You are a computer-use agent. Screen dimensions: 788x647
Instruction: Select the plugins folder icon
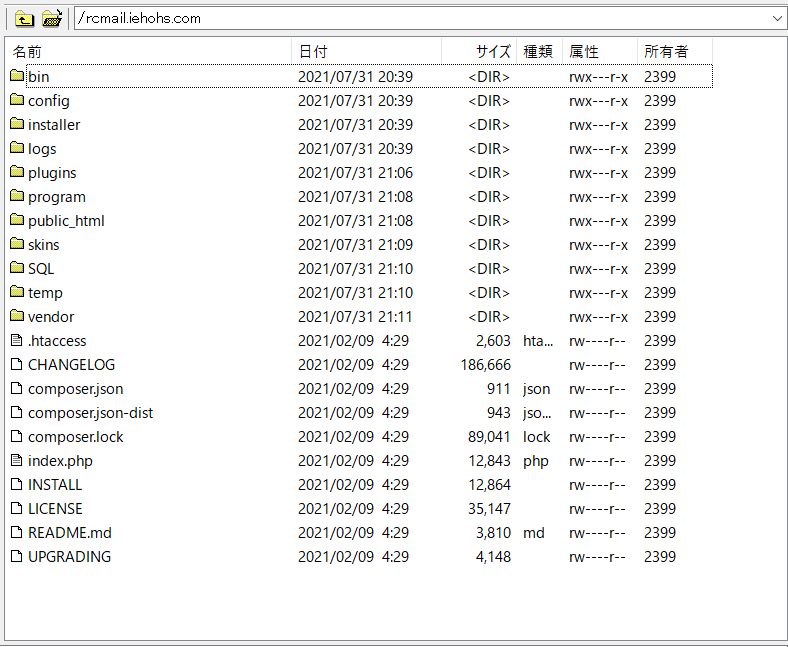tap(17, 172)
